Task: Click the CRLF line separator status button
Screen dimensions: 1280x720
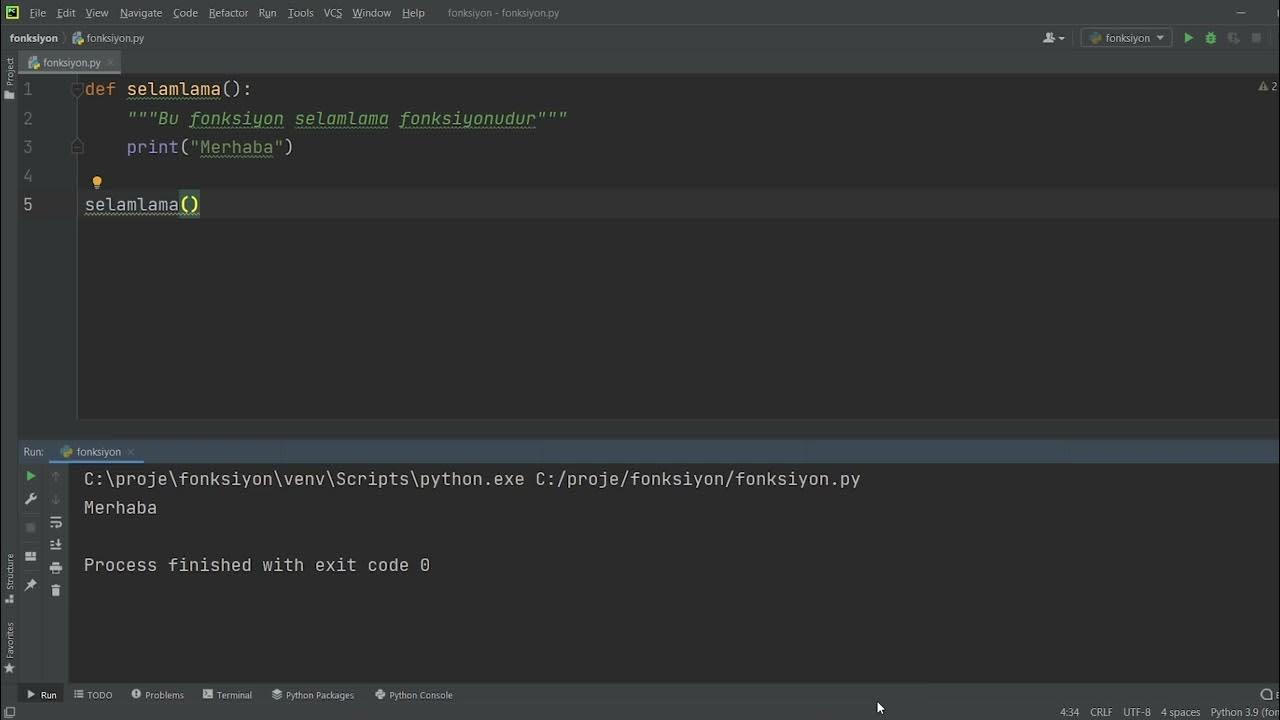Action: coord(1101,712)
